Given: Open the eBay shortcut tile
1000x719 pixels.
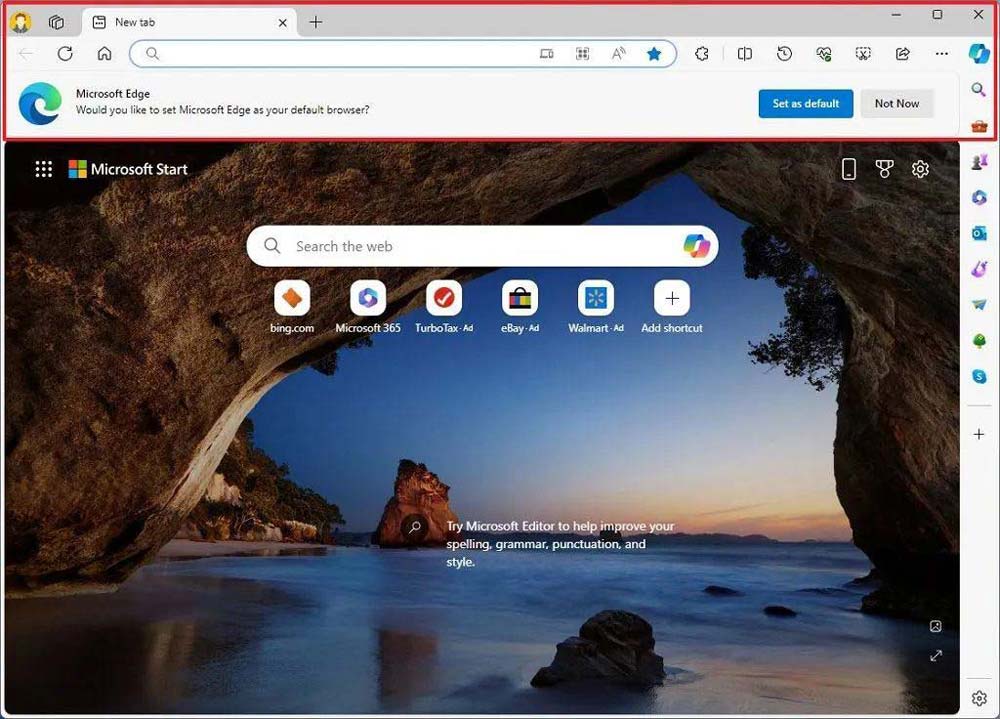Looking at the screenshot, I should coord(519,298).
